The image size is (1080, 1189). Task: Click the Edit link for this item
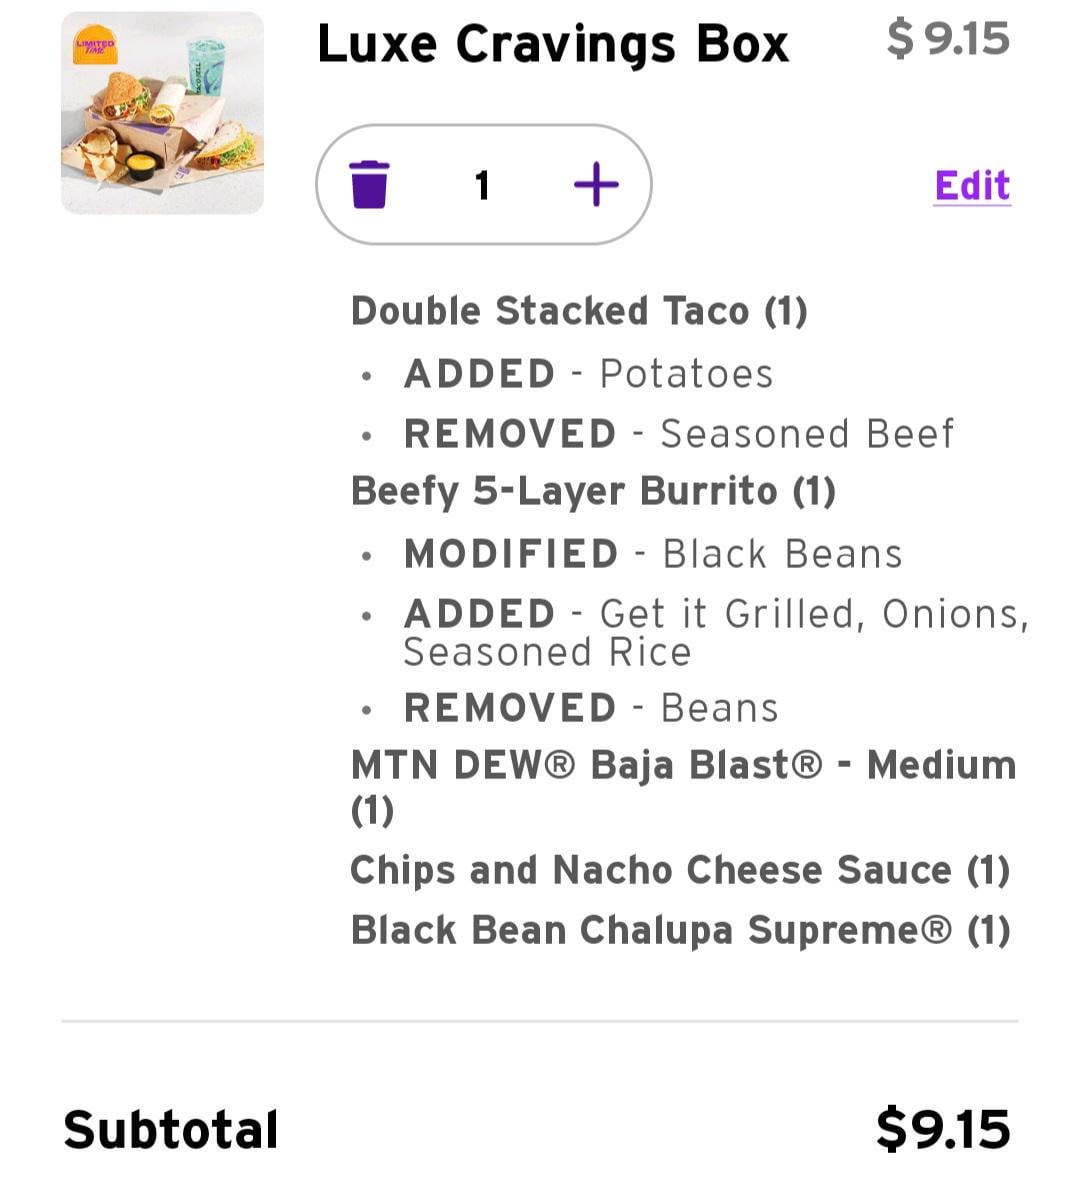[971, 185]
